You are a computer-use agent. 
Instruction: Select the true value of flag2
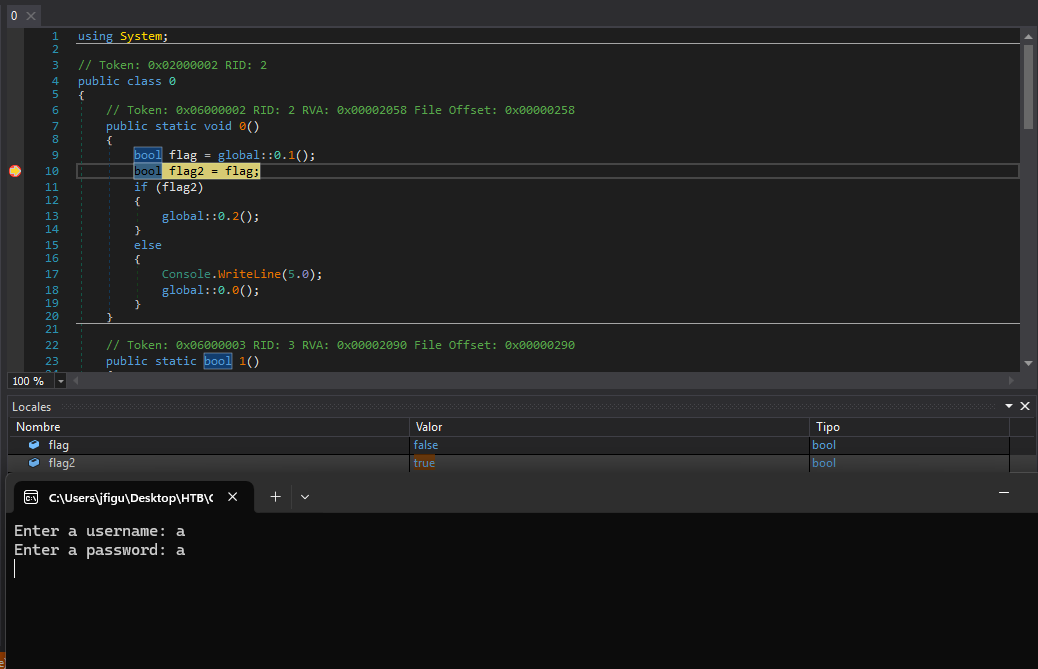[424, 463]
